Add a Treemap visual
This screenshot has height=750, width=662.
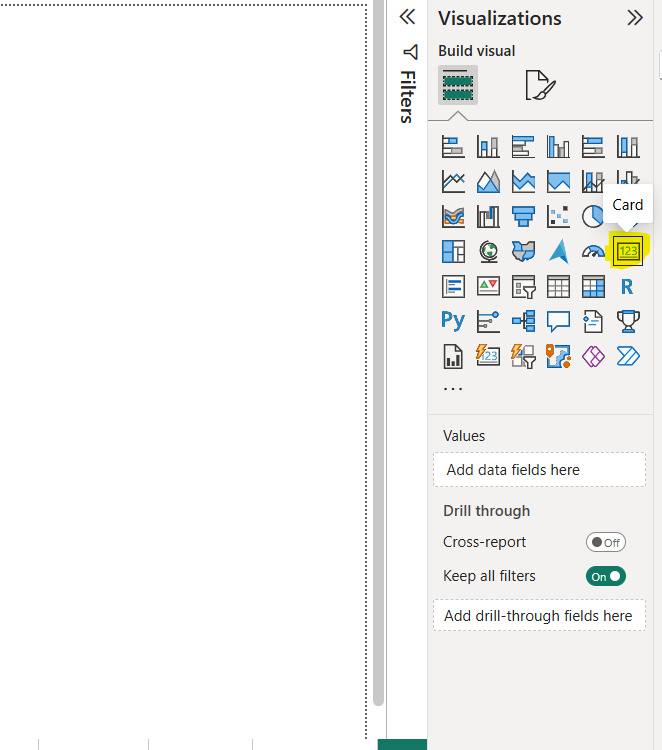click(453, 251)
